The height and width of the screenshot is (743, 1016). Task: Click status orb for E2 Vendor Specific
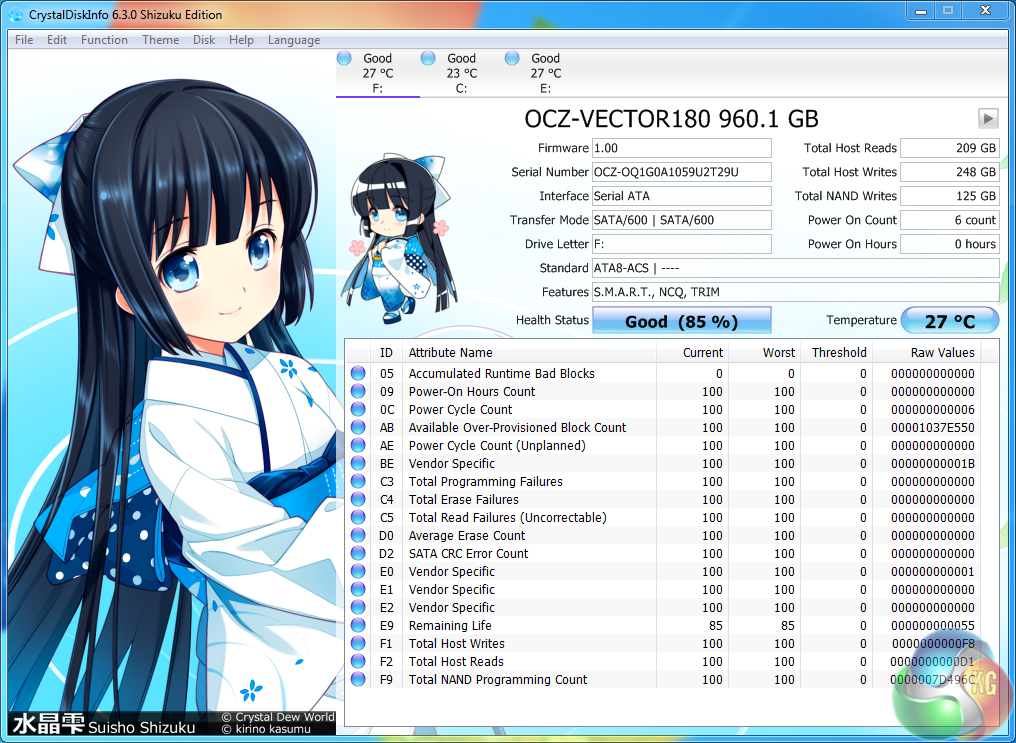click(358, 608)
